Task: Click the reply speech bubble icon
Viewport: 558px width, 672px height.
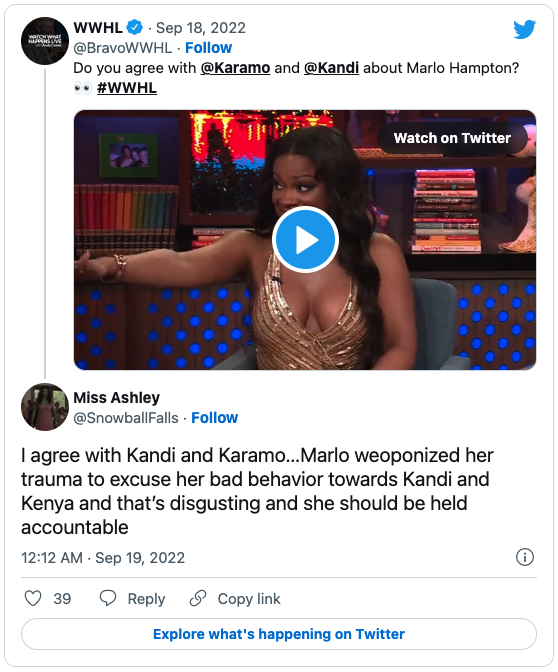Action: click(108, 598)
